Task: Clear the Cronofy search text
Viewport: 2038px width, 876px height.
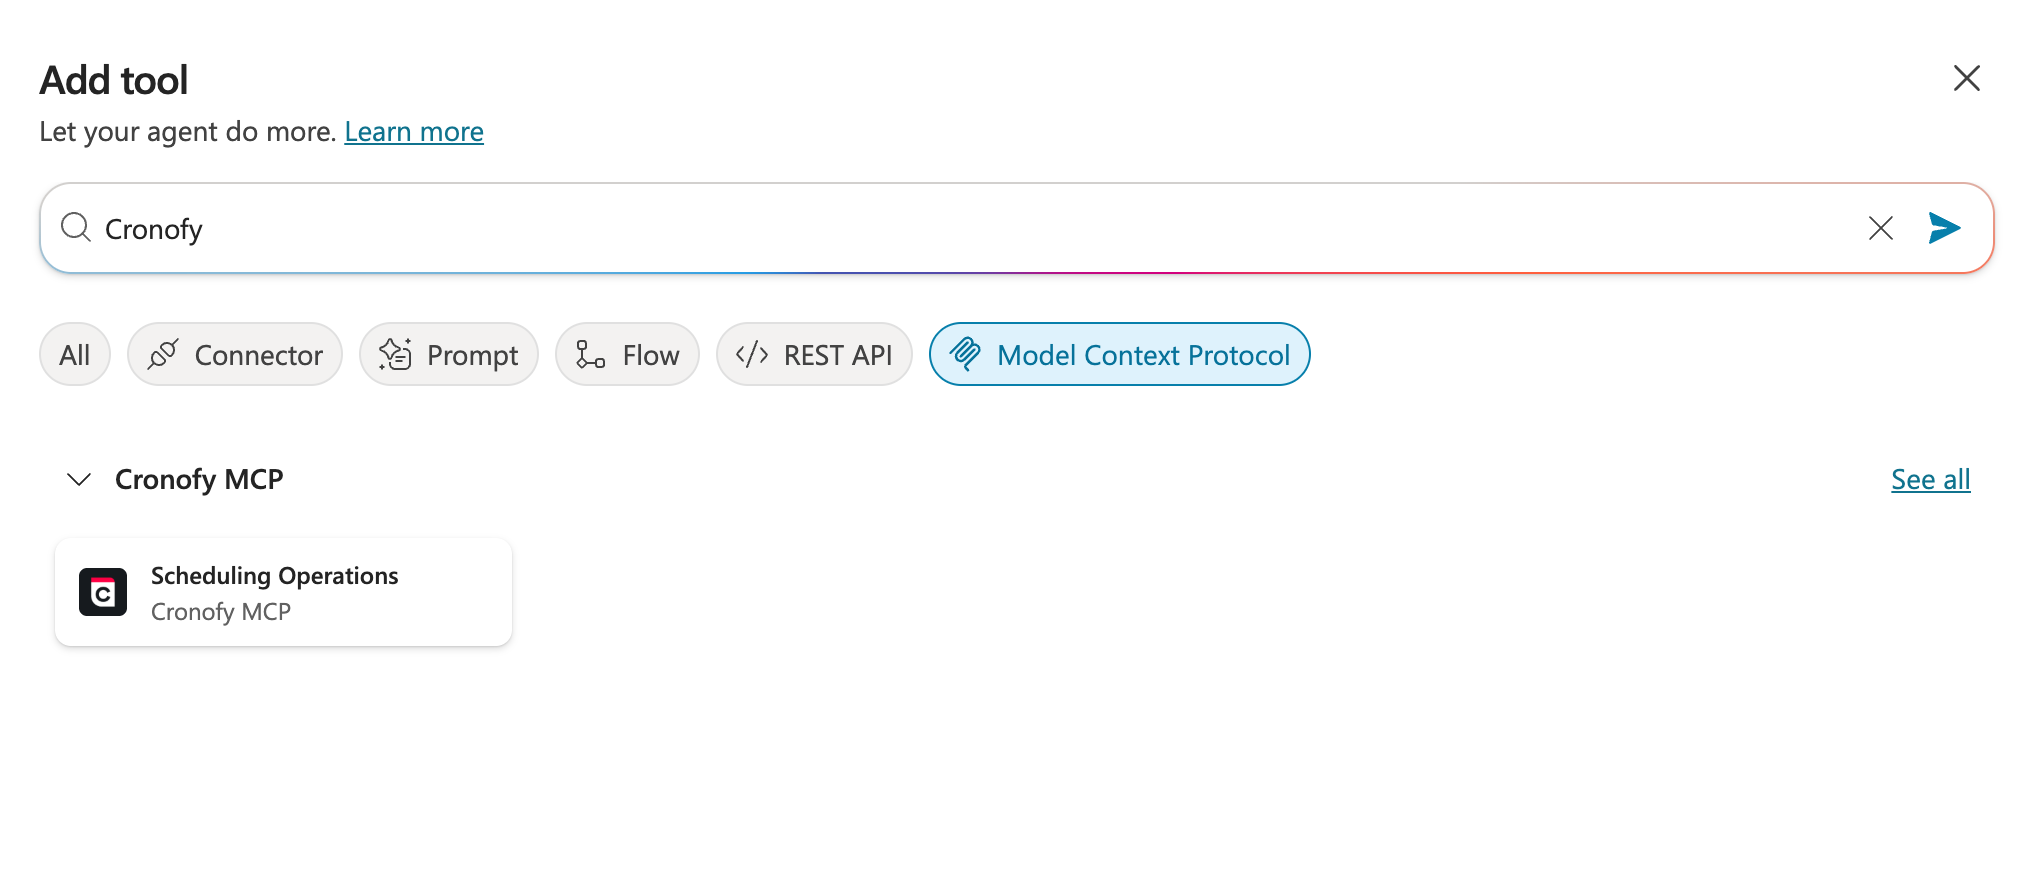Action: [x=1880, y=228]
